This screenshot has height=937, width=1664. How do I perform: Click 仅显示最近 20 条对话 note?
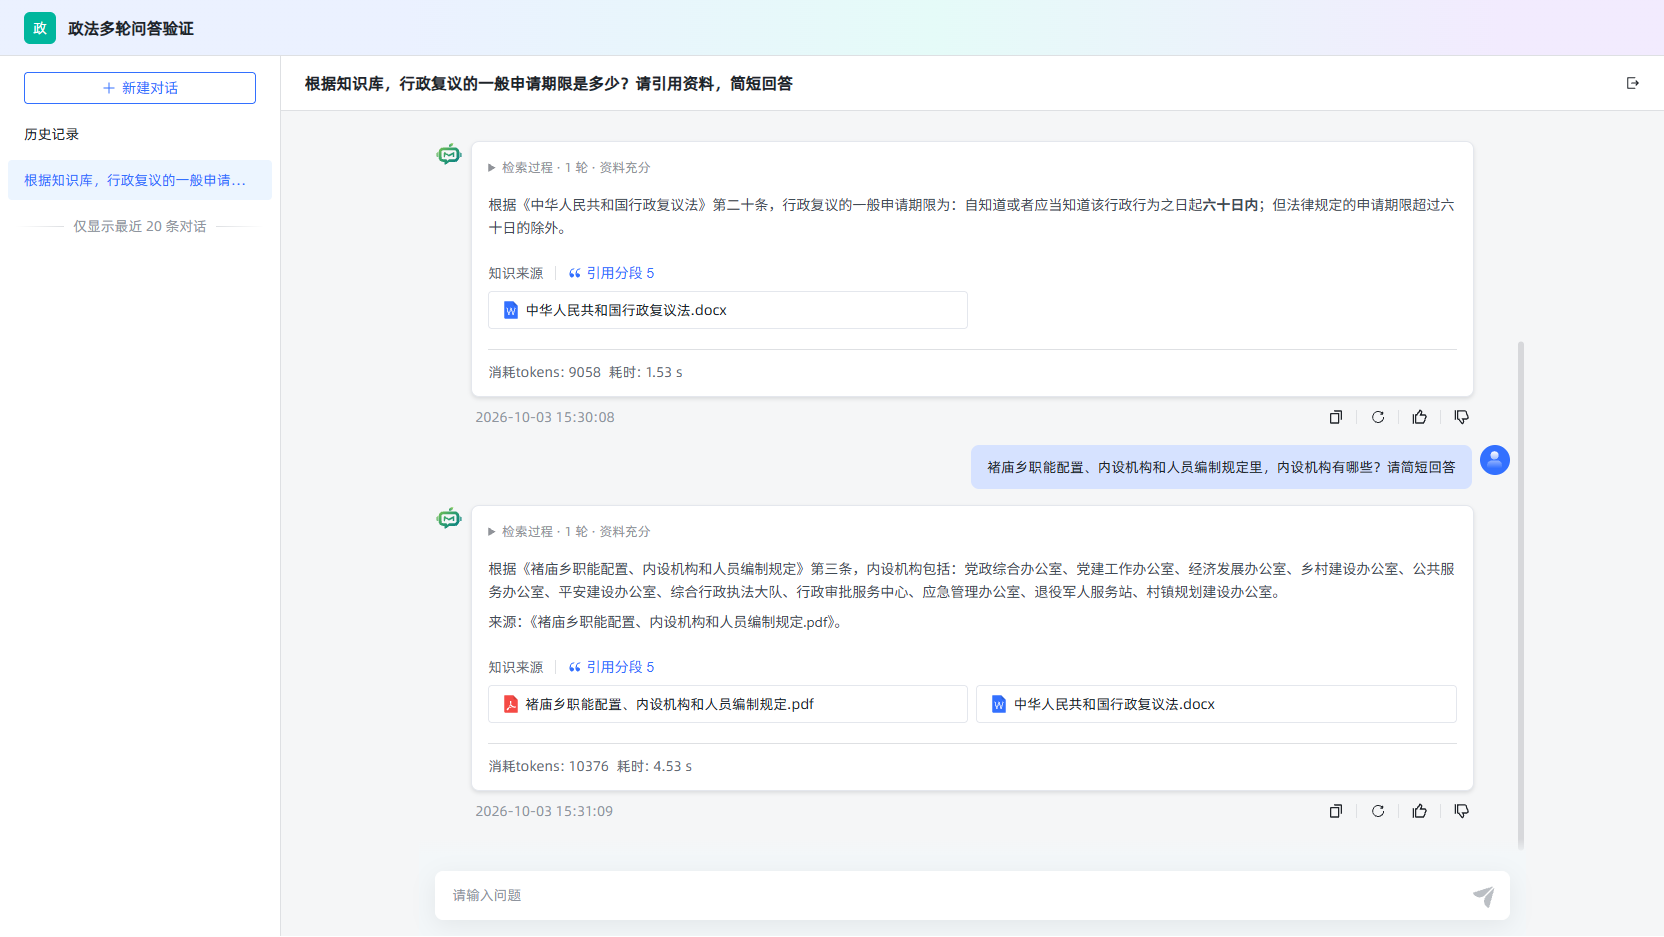(140, 226)
